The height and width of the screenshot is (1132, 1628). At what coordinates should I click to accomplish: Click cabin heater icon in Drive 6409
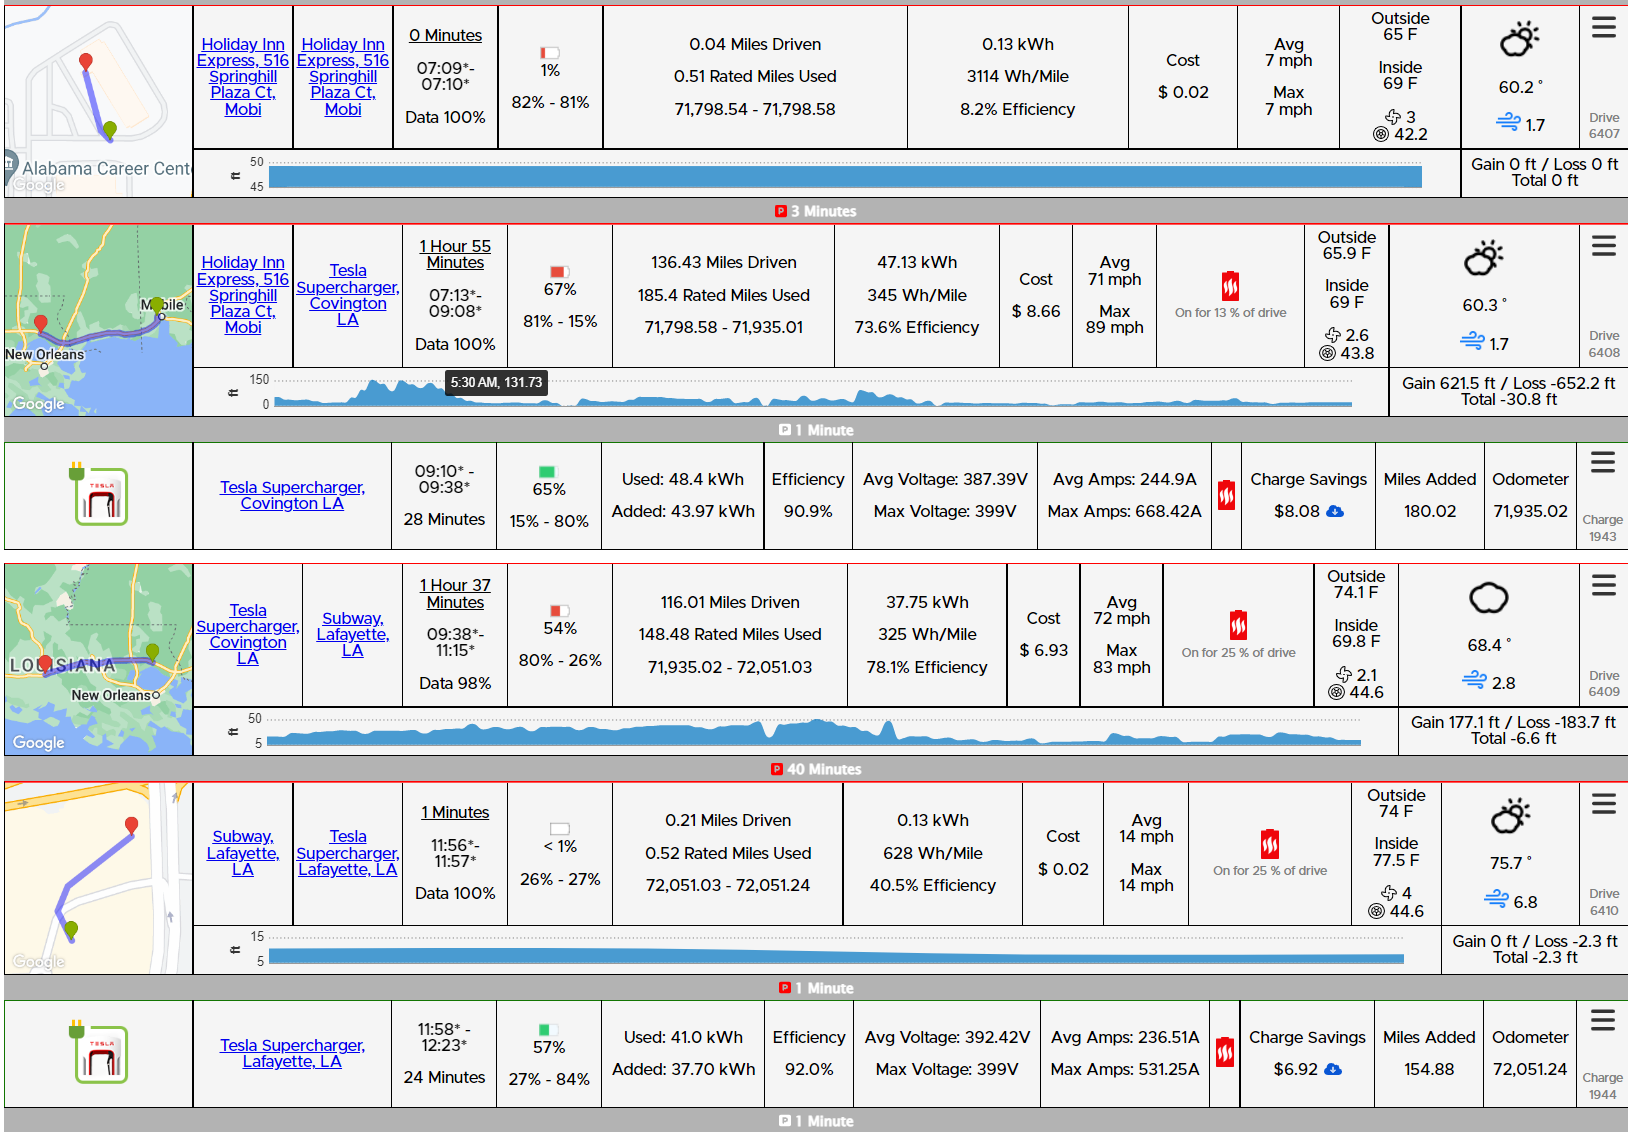(x=1238, y=625)
